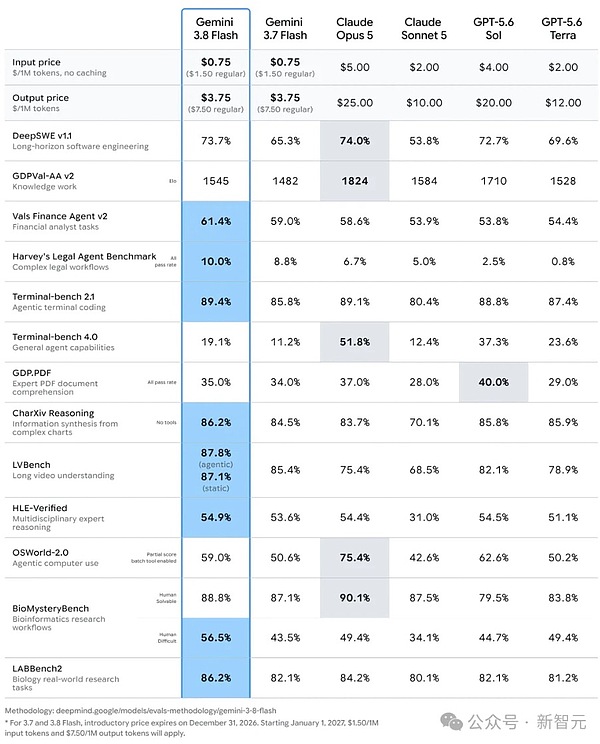Click the GPT-5.6 Terra column header
Screen dimensions: 600x744
[563, 28]
